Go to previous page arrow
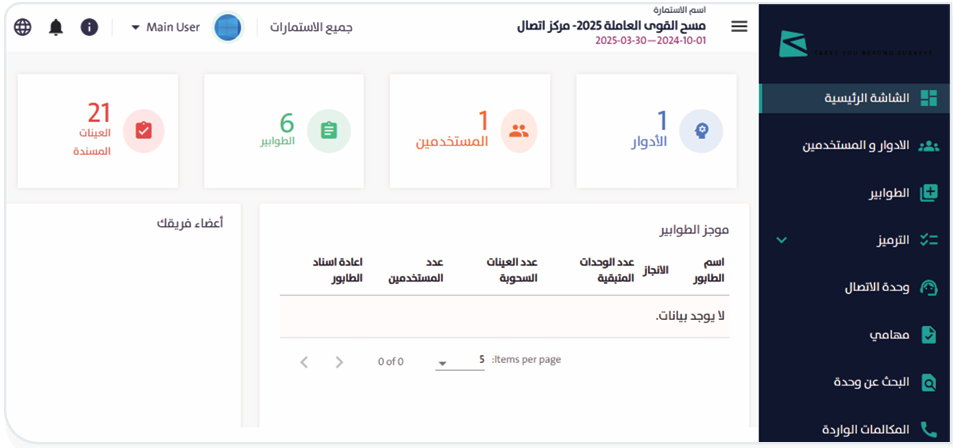This screenshot has width=953, height=448. pyautogui.click(x=305, y=362)
